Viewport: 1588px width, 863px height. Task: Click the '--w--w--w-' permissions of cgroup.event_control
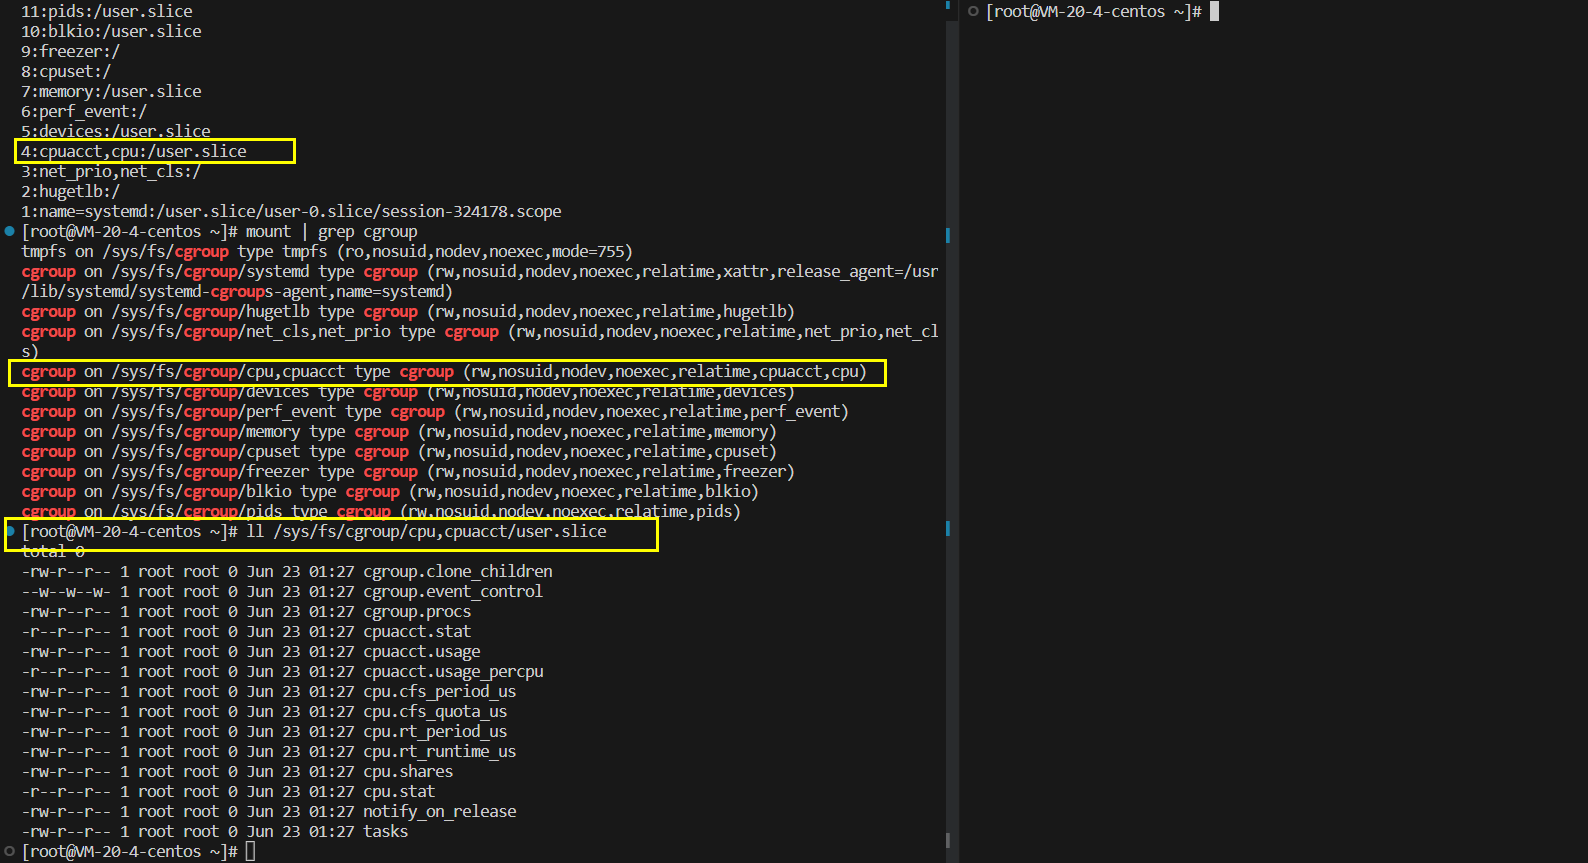click(66, 591)
